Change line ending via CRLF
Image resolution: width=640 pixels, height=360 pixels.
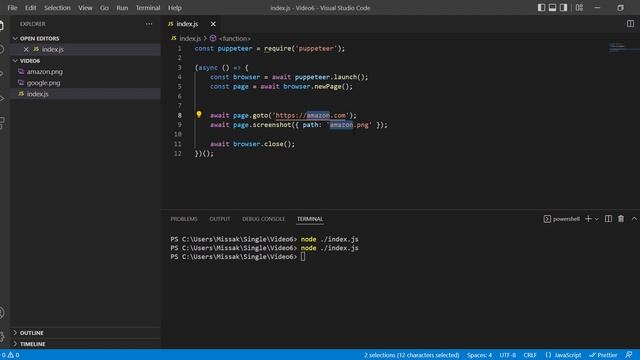click(x=530, y=355)
